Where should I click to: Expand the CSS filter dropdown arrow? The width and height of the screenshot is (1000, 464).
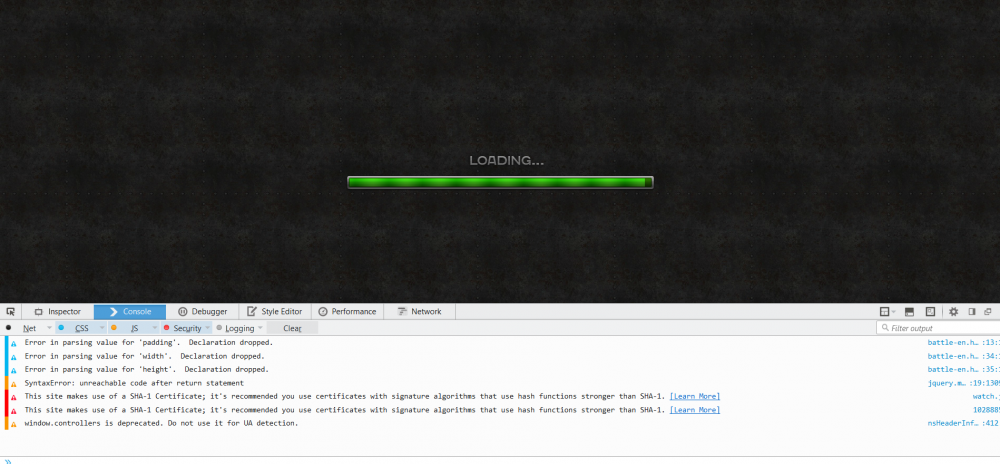coord(102,328)
